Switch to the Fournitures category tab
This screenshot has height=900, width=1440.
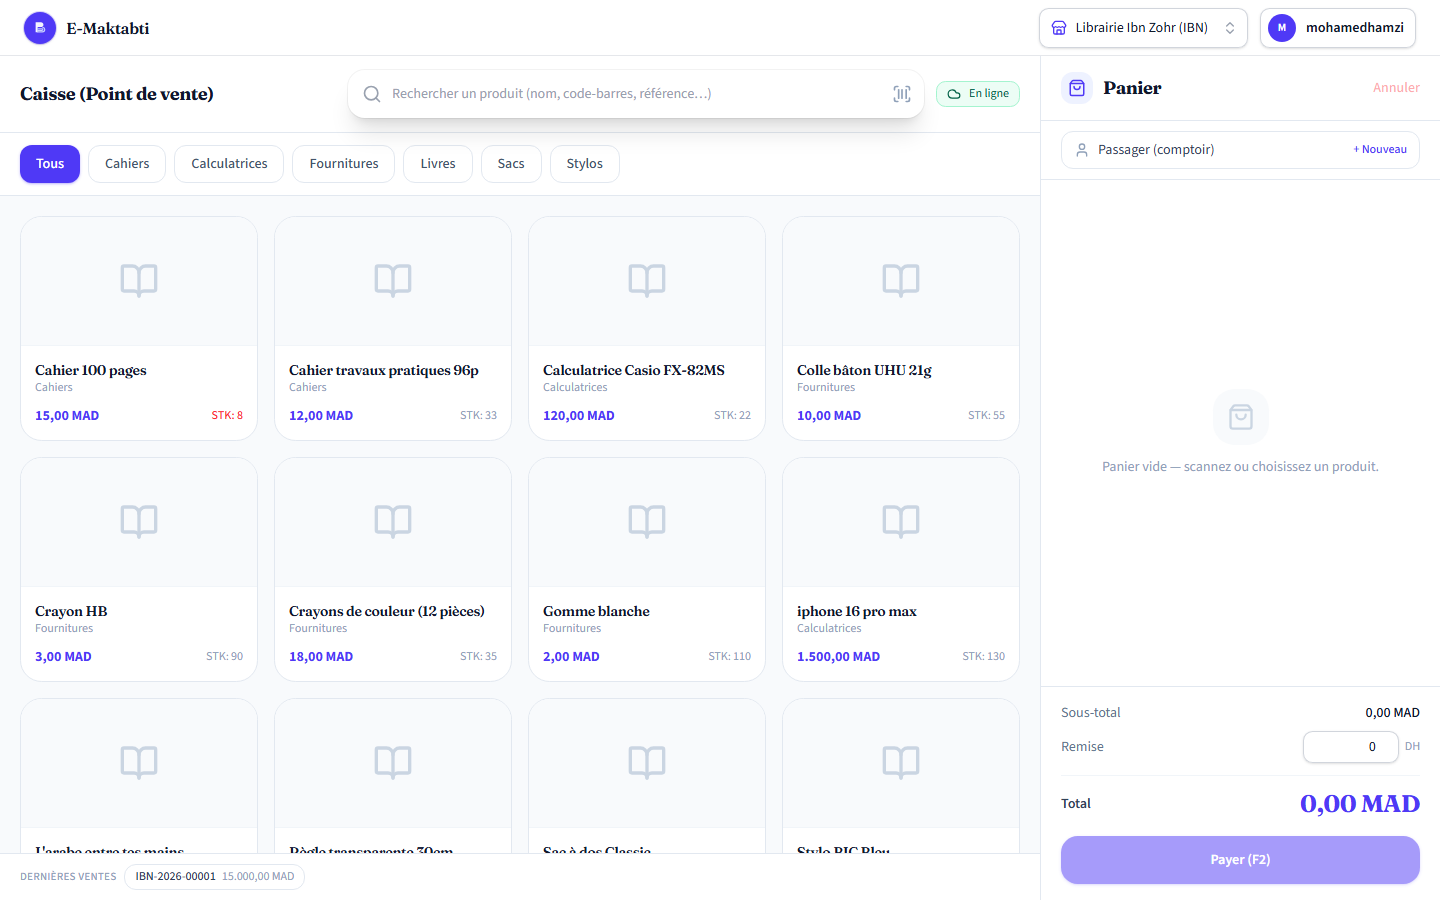pyautogui.click(x=344, y=164)
